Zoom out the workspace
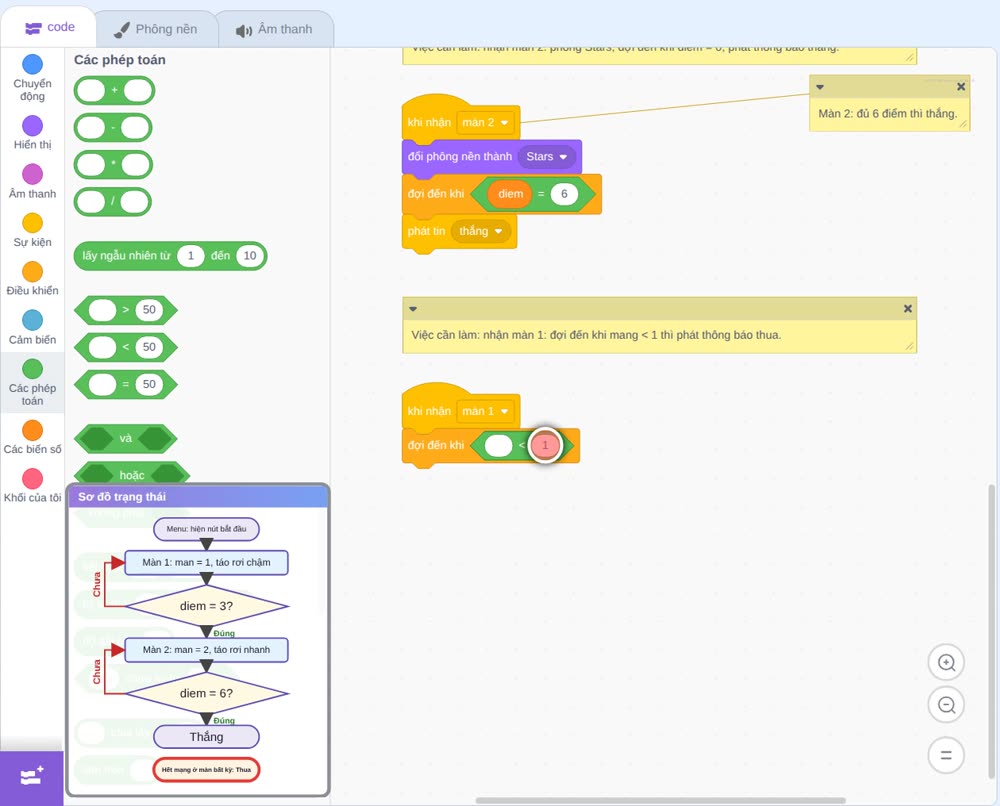This screenshot has width=1000, height=806. pyautogui.click(x=946, y=705)
